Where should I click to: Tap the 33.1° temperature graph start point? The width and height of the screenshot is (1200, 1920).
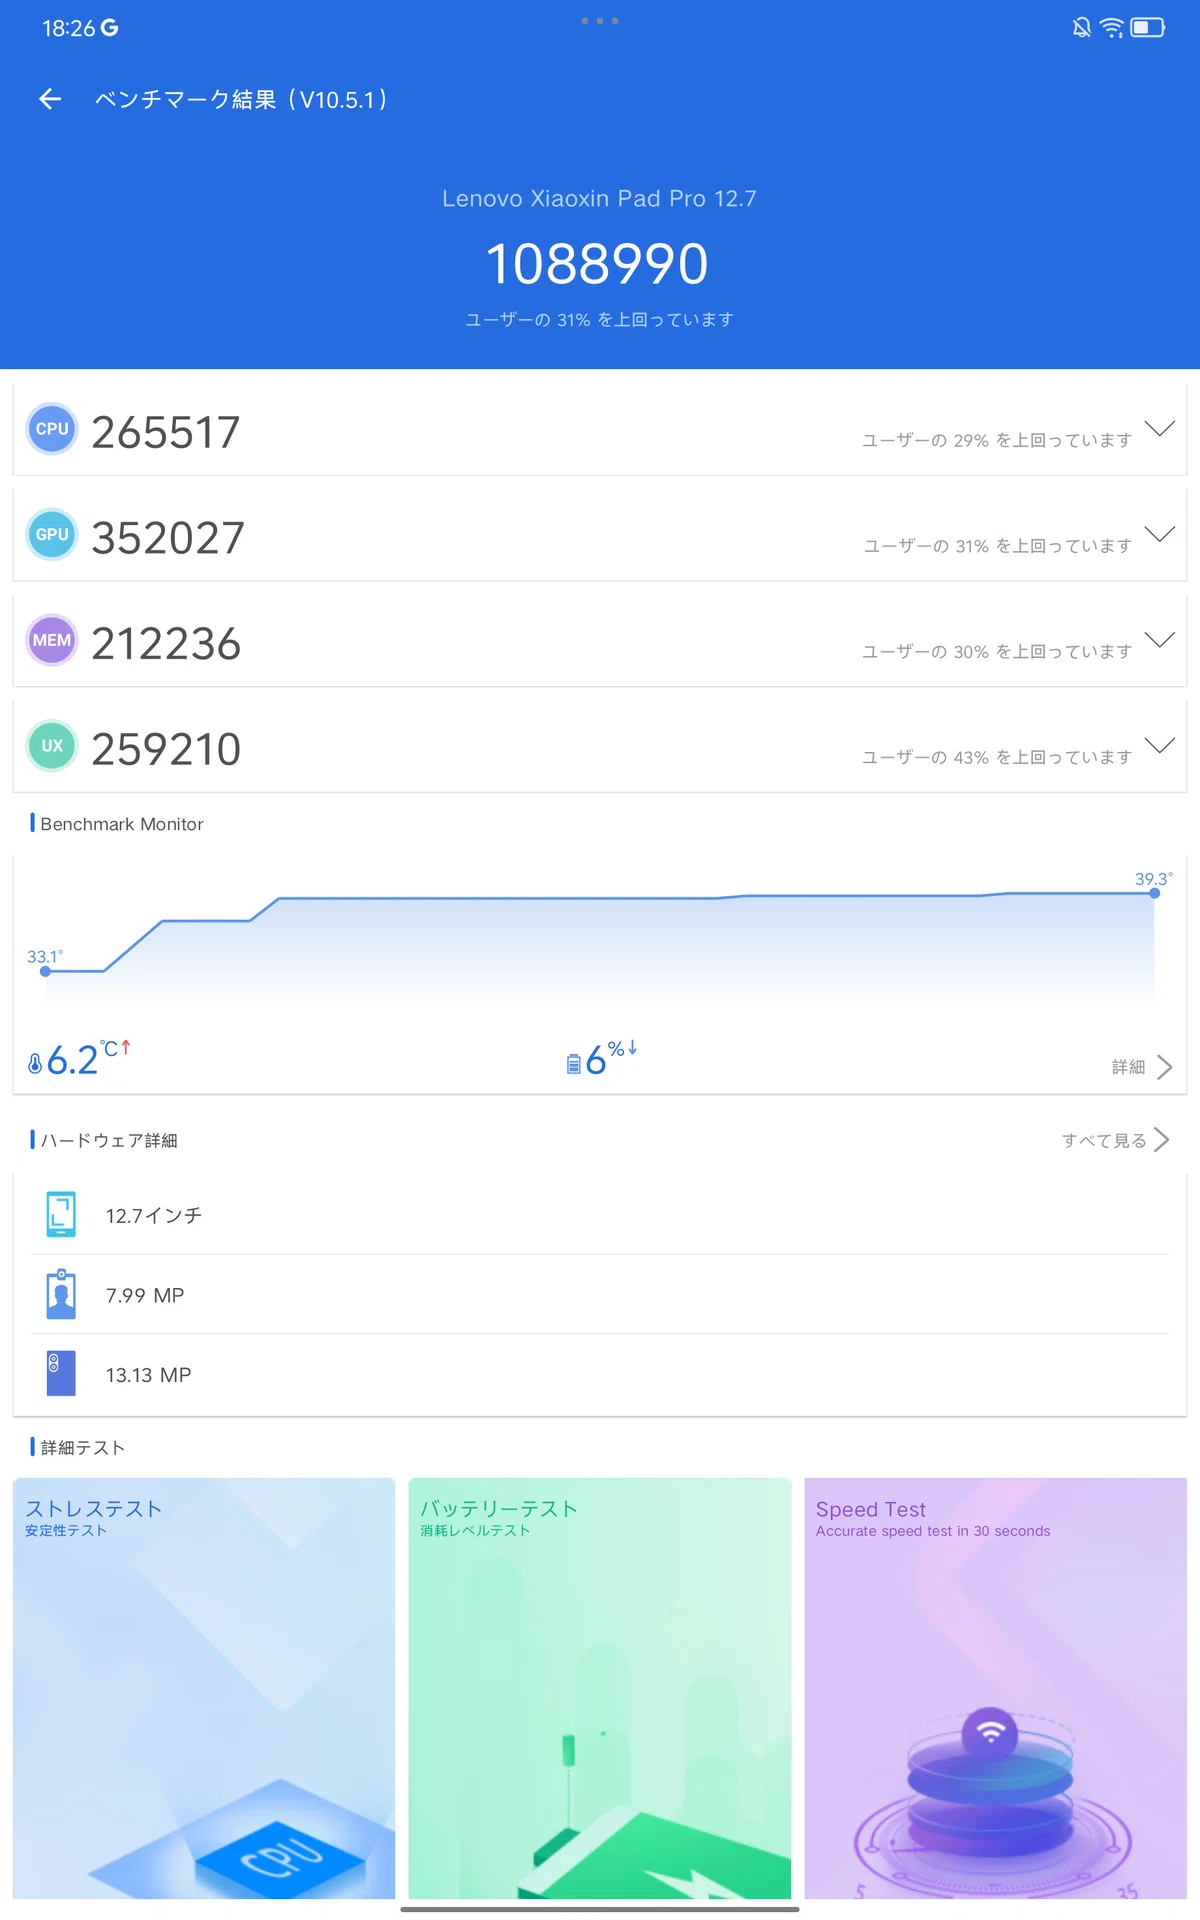[x=45, y=970]
